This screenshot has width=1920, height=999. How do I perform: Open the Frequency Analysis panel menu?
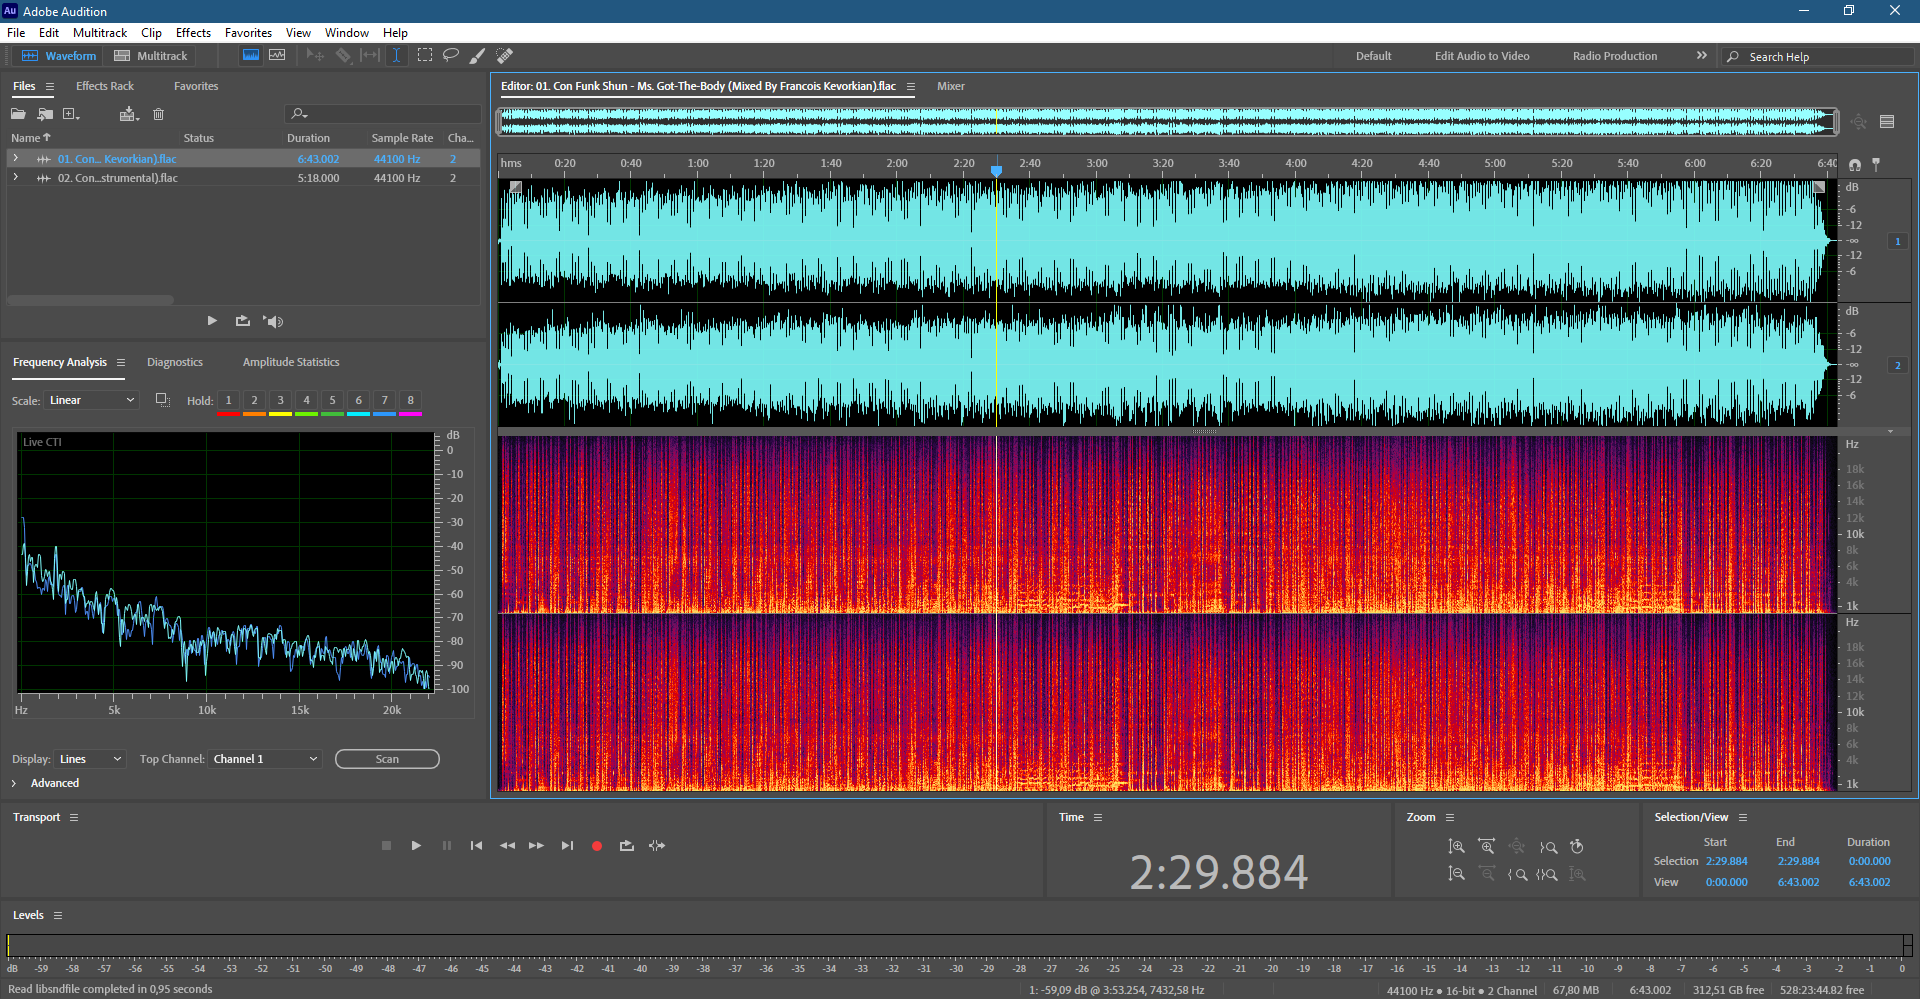point(121,363)
